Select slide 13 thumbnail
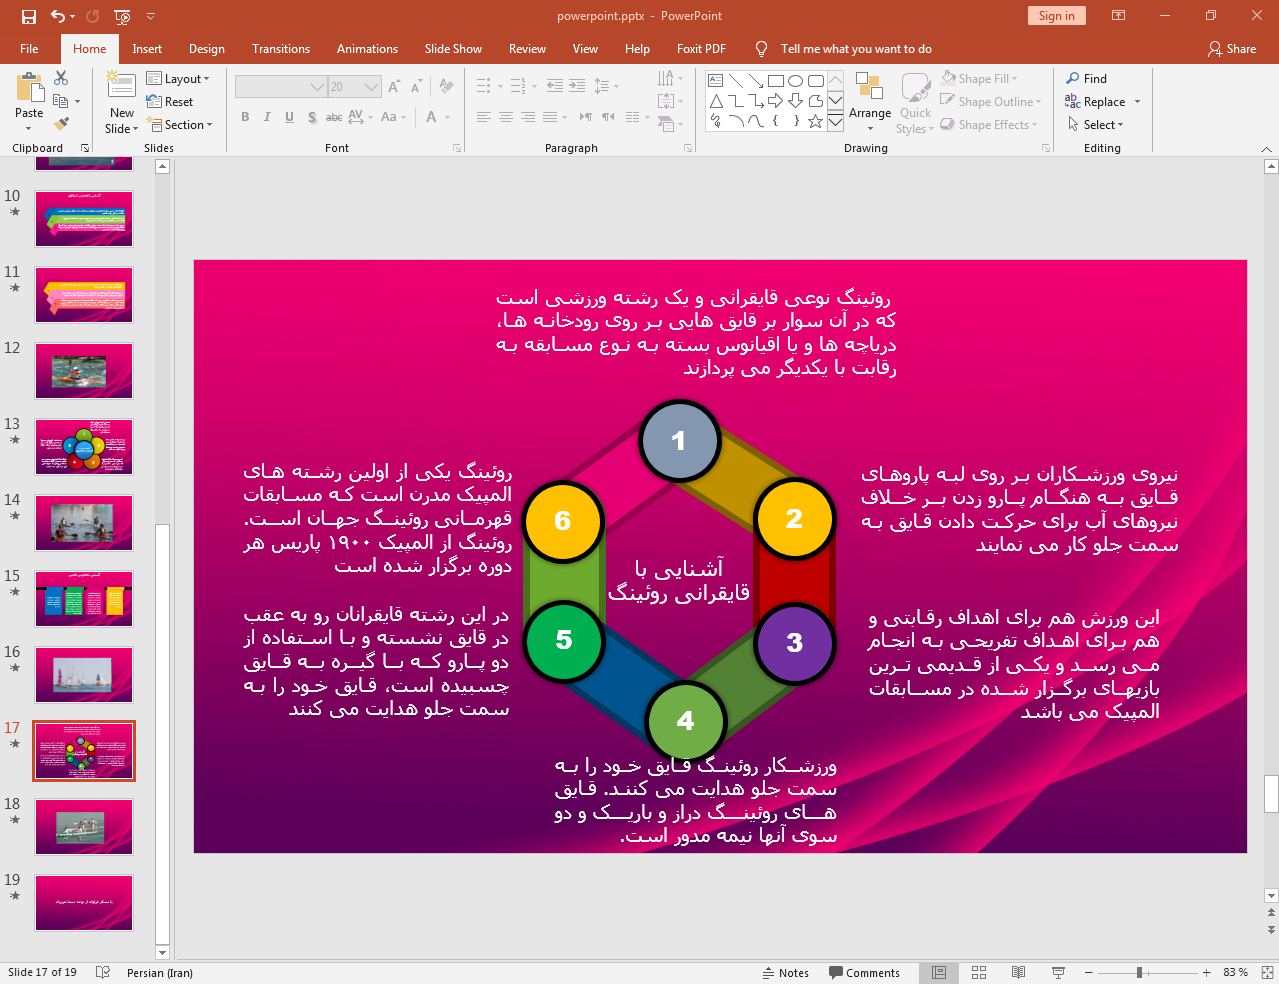 (x=84, y=447)
